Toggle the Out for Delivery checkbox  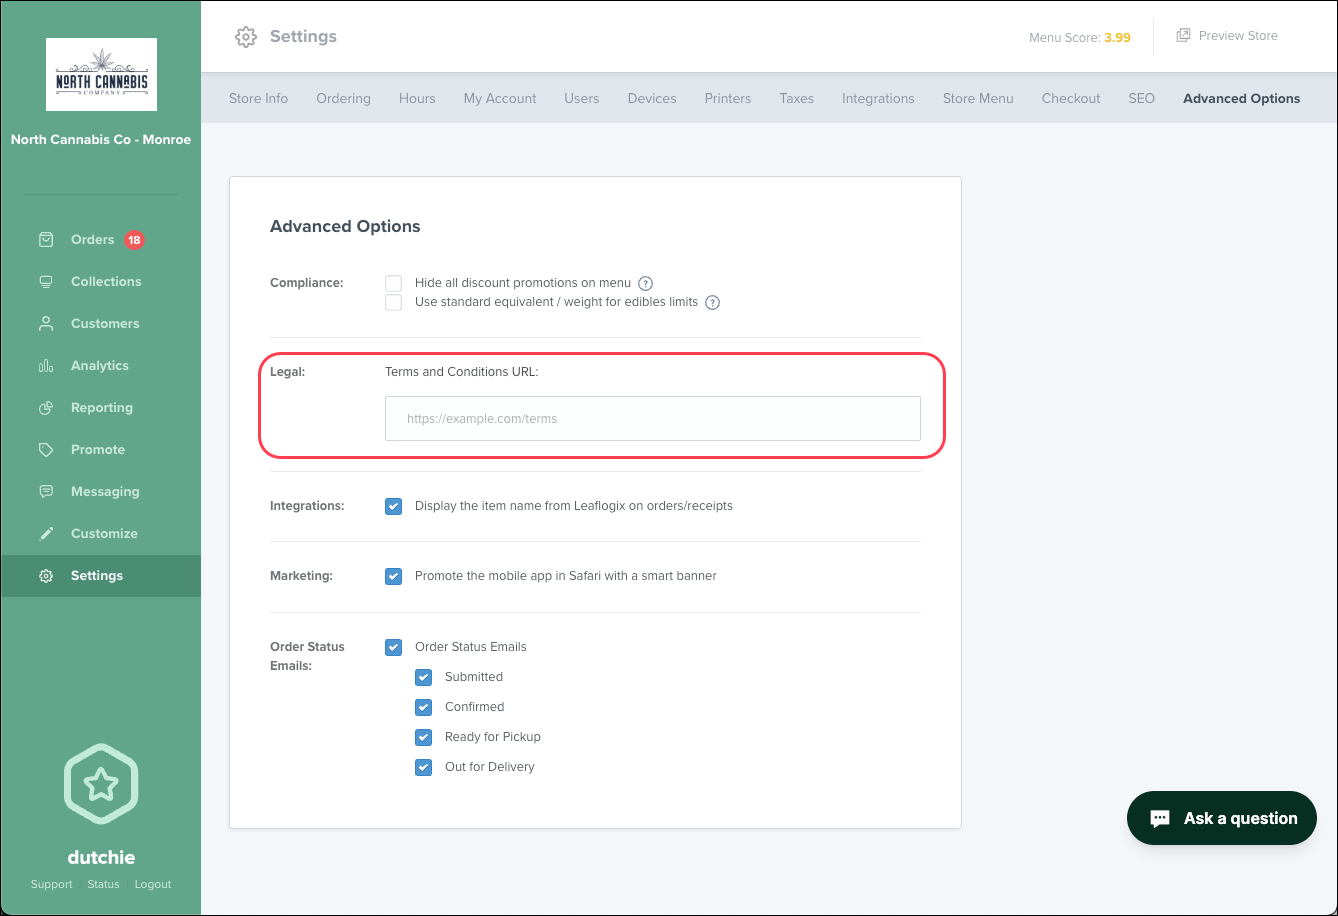[x=424, y=767]
